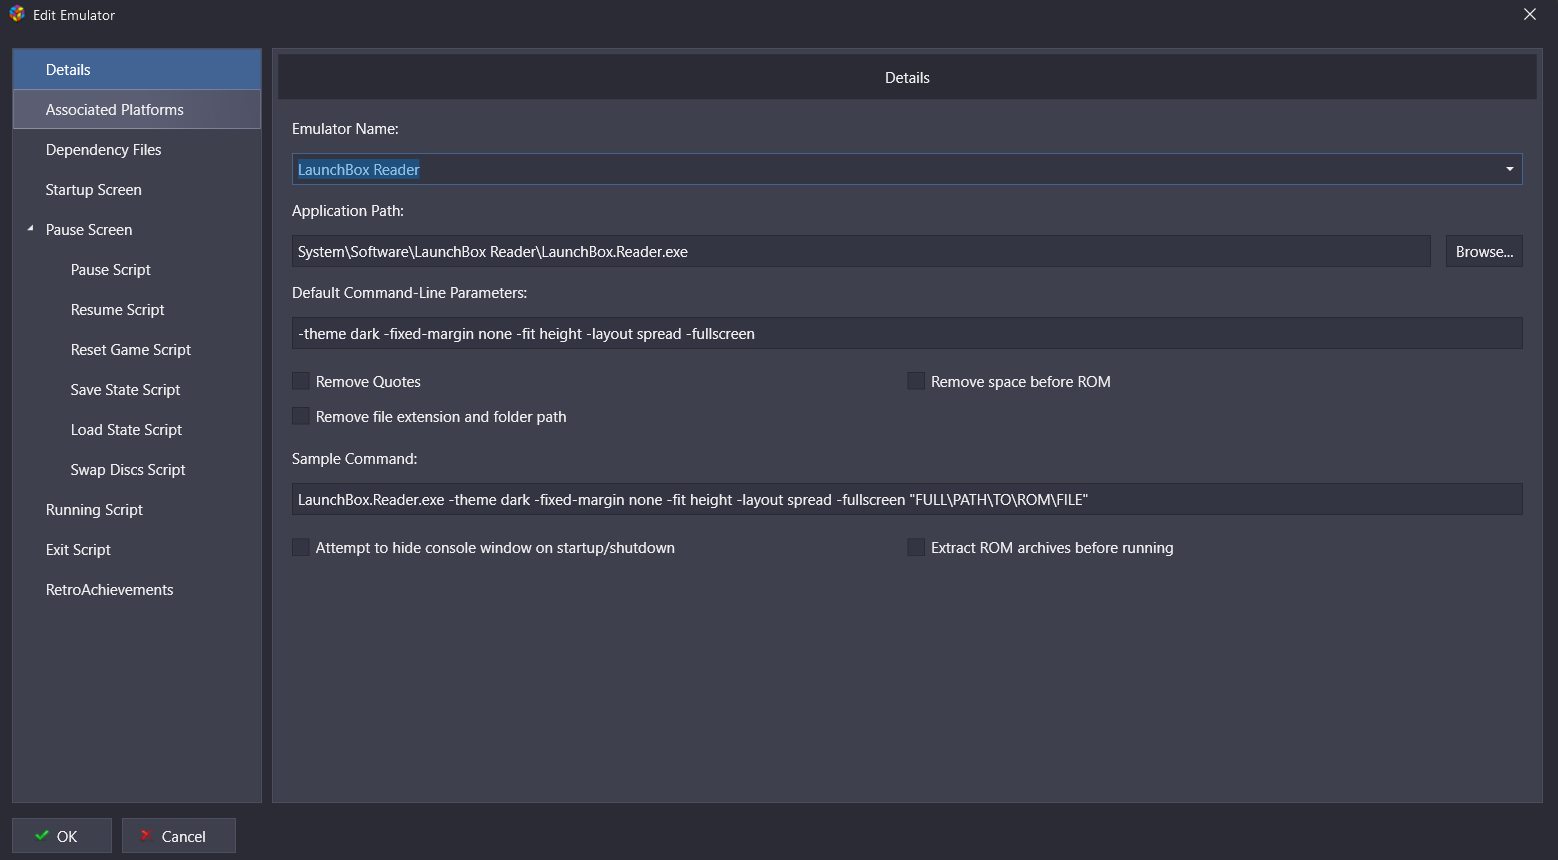Screen dimensions: 1558x860
Task: Collapse the Pause Screen tree node
Action: tap(31, 229)
